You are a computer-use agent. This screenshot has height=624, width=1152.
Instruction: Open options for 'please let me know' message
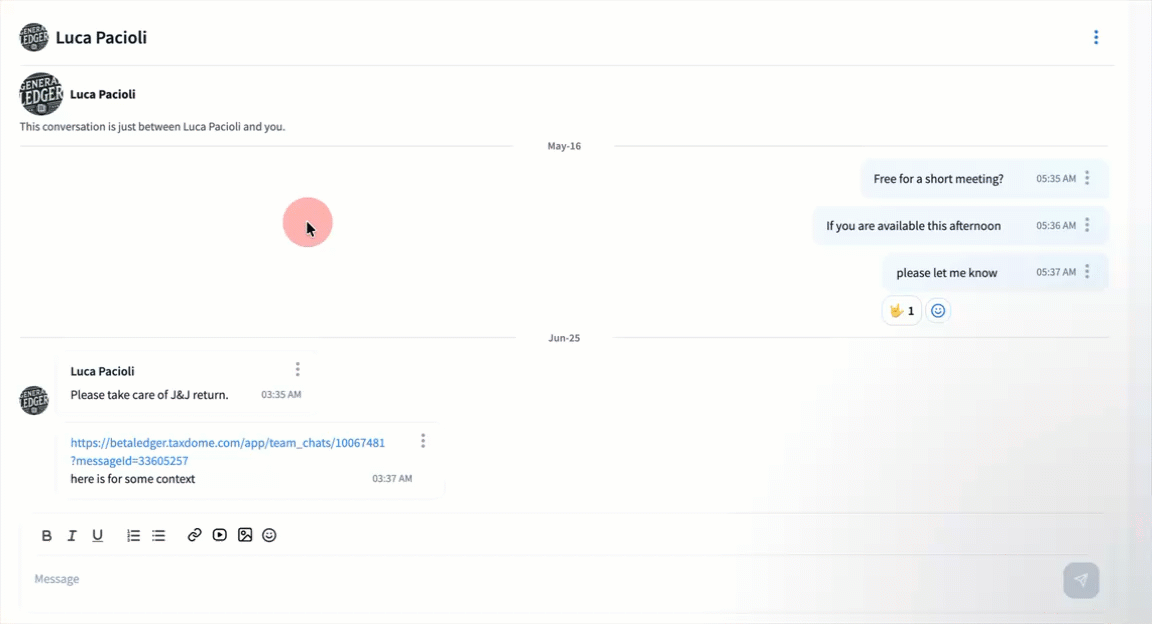tap(1087, 272)
